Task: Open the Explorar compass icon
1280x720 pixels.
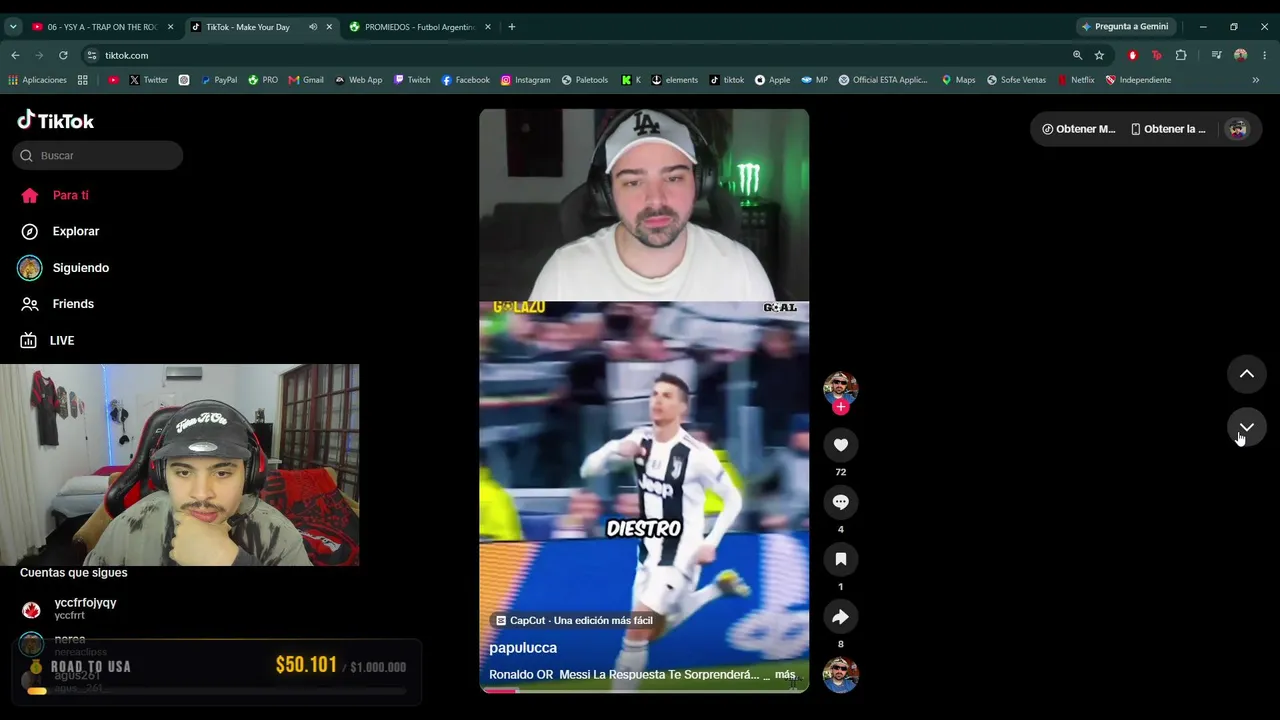Action: coord(31,231)
